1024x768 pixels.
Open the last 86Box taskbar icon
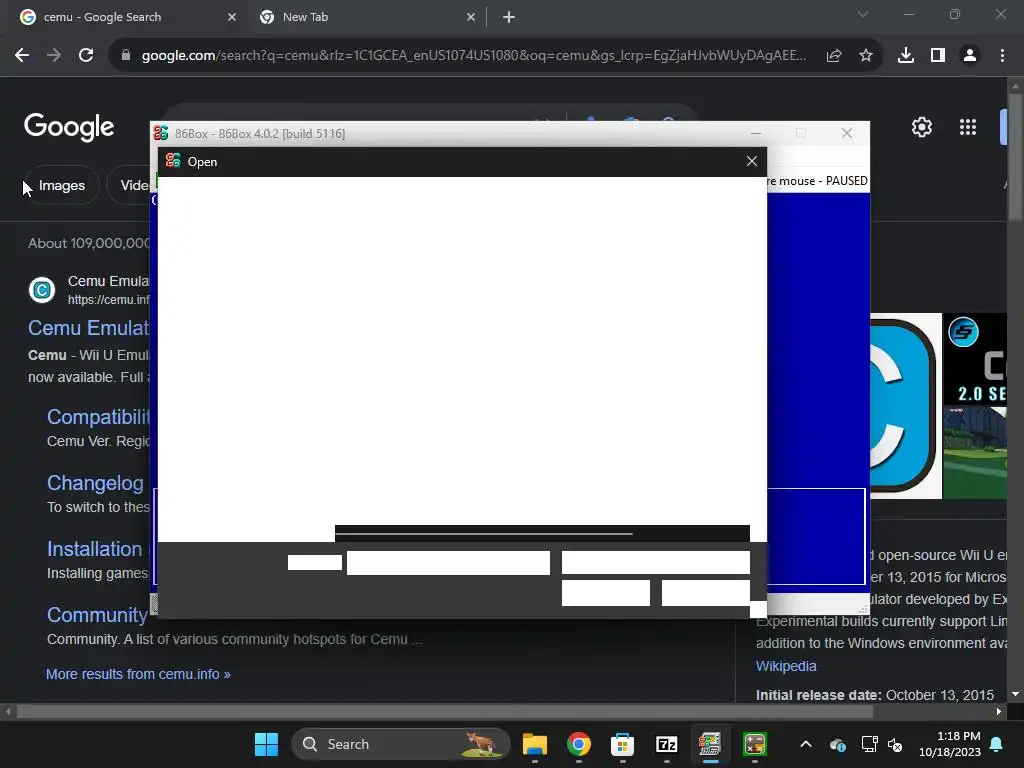(x=755, y=744)
